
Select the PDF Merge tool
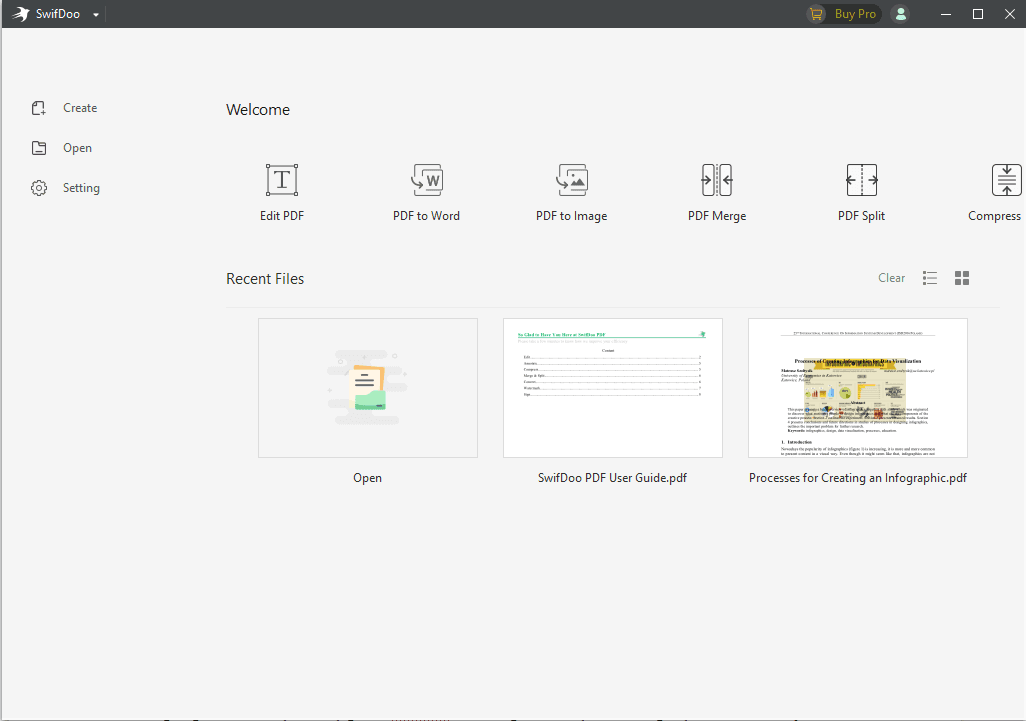(x=716, y=190)
